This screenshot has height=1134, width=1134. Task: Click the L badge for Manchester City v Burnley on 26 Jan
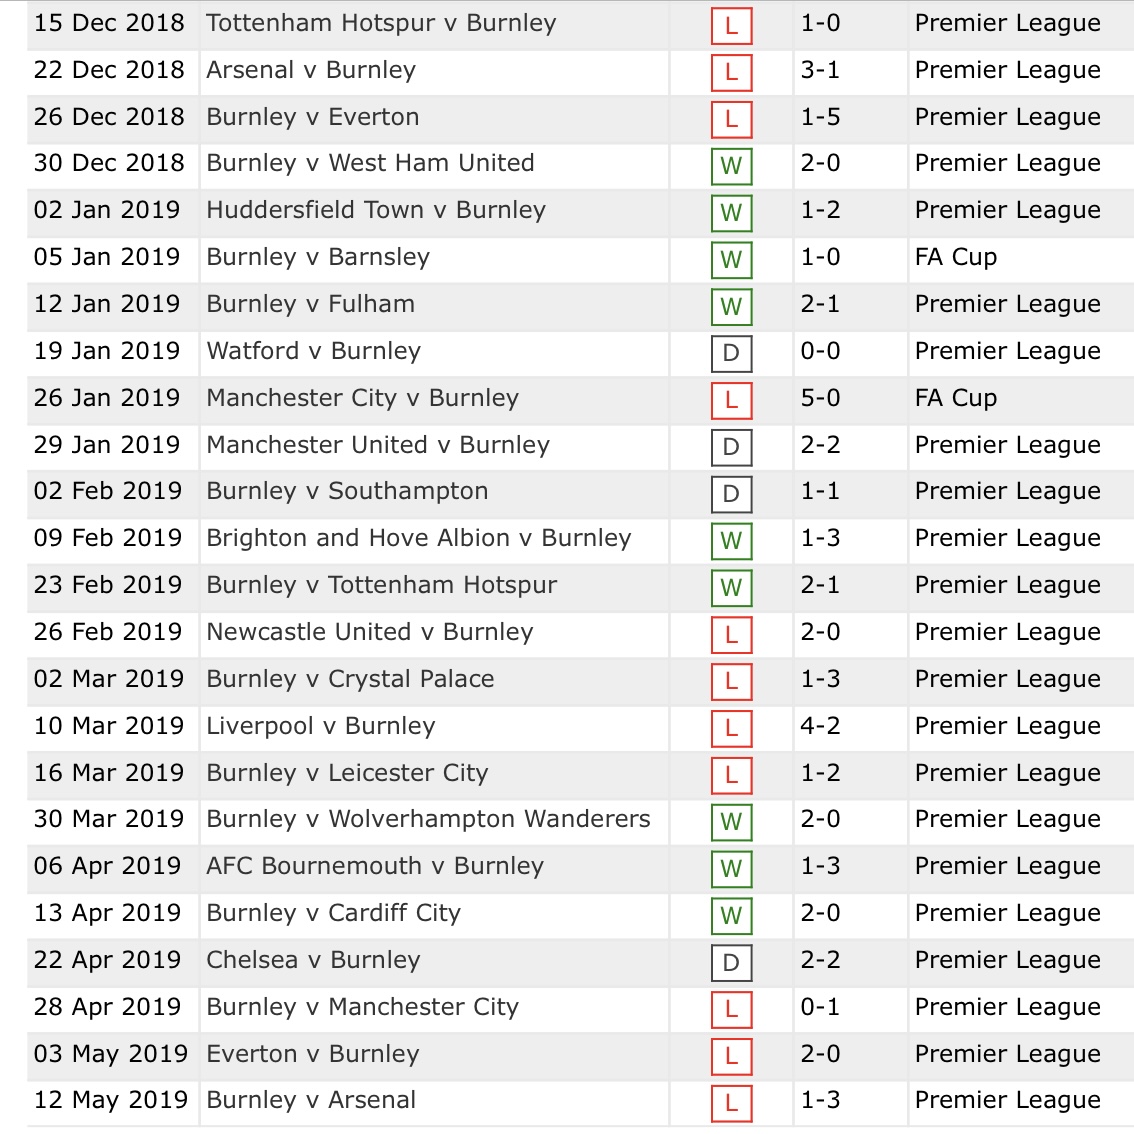731,401
